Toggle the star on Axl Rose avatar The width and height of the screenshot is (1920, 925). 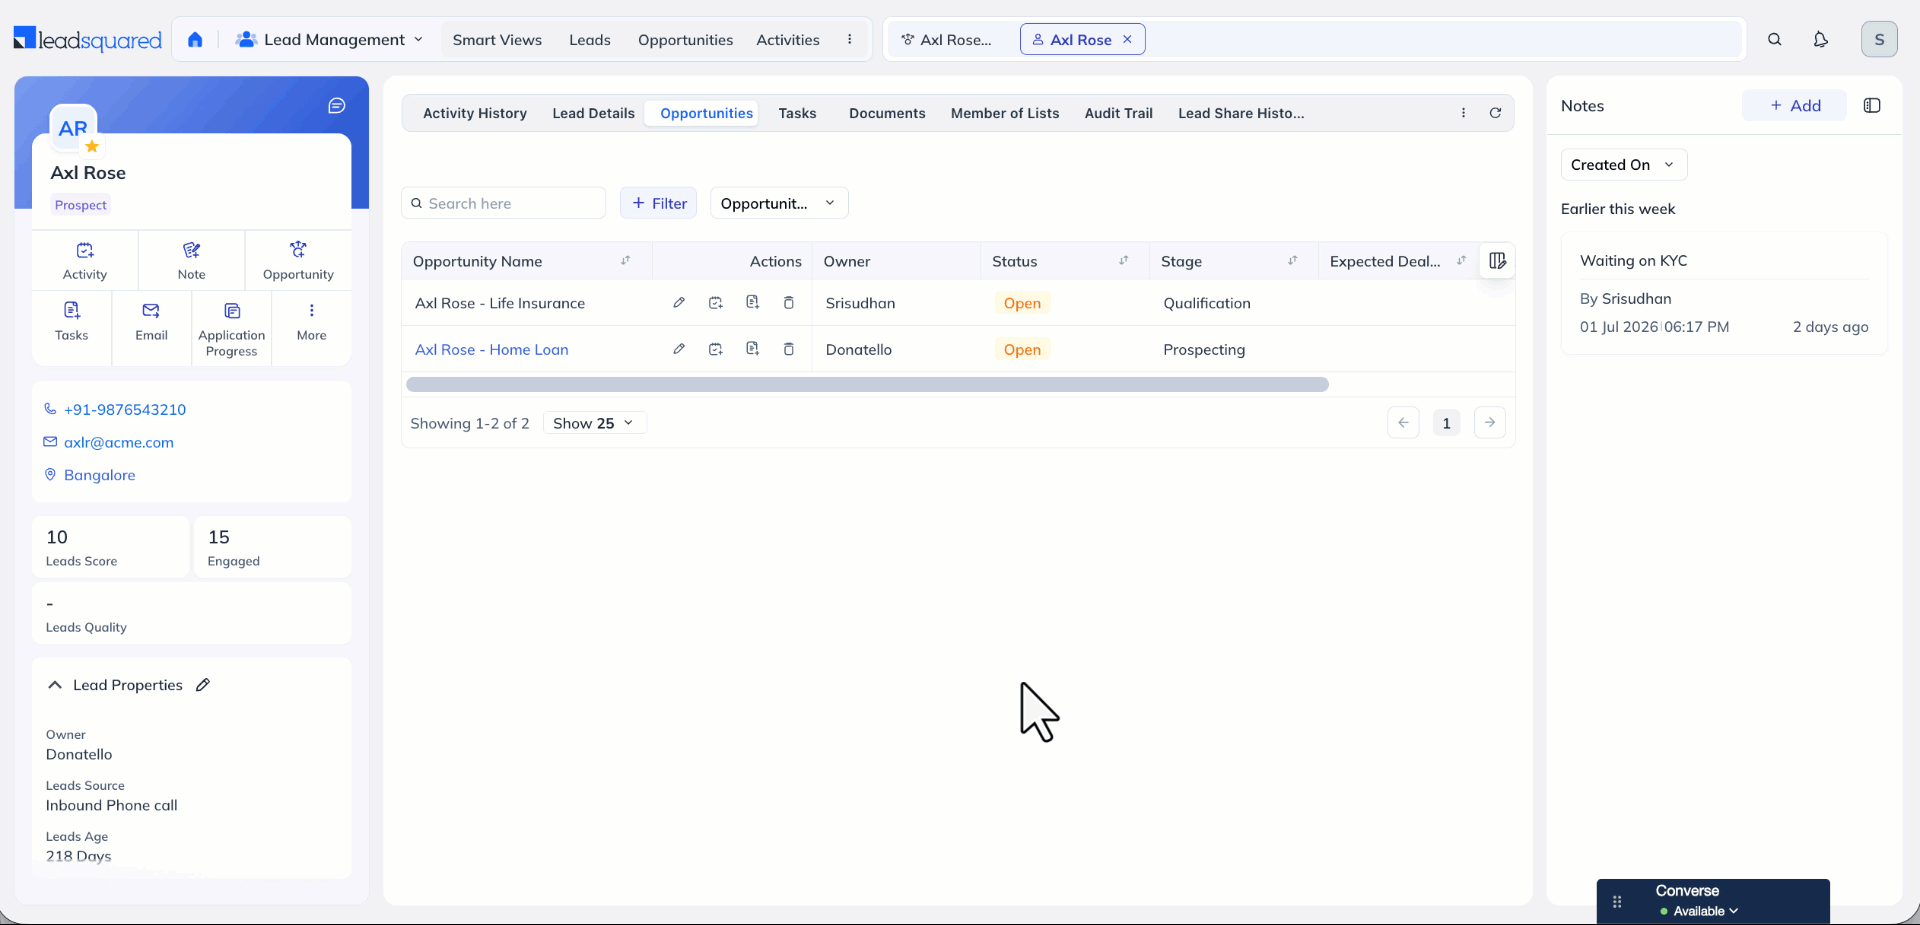point(92,146)
